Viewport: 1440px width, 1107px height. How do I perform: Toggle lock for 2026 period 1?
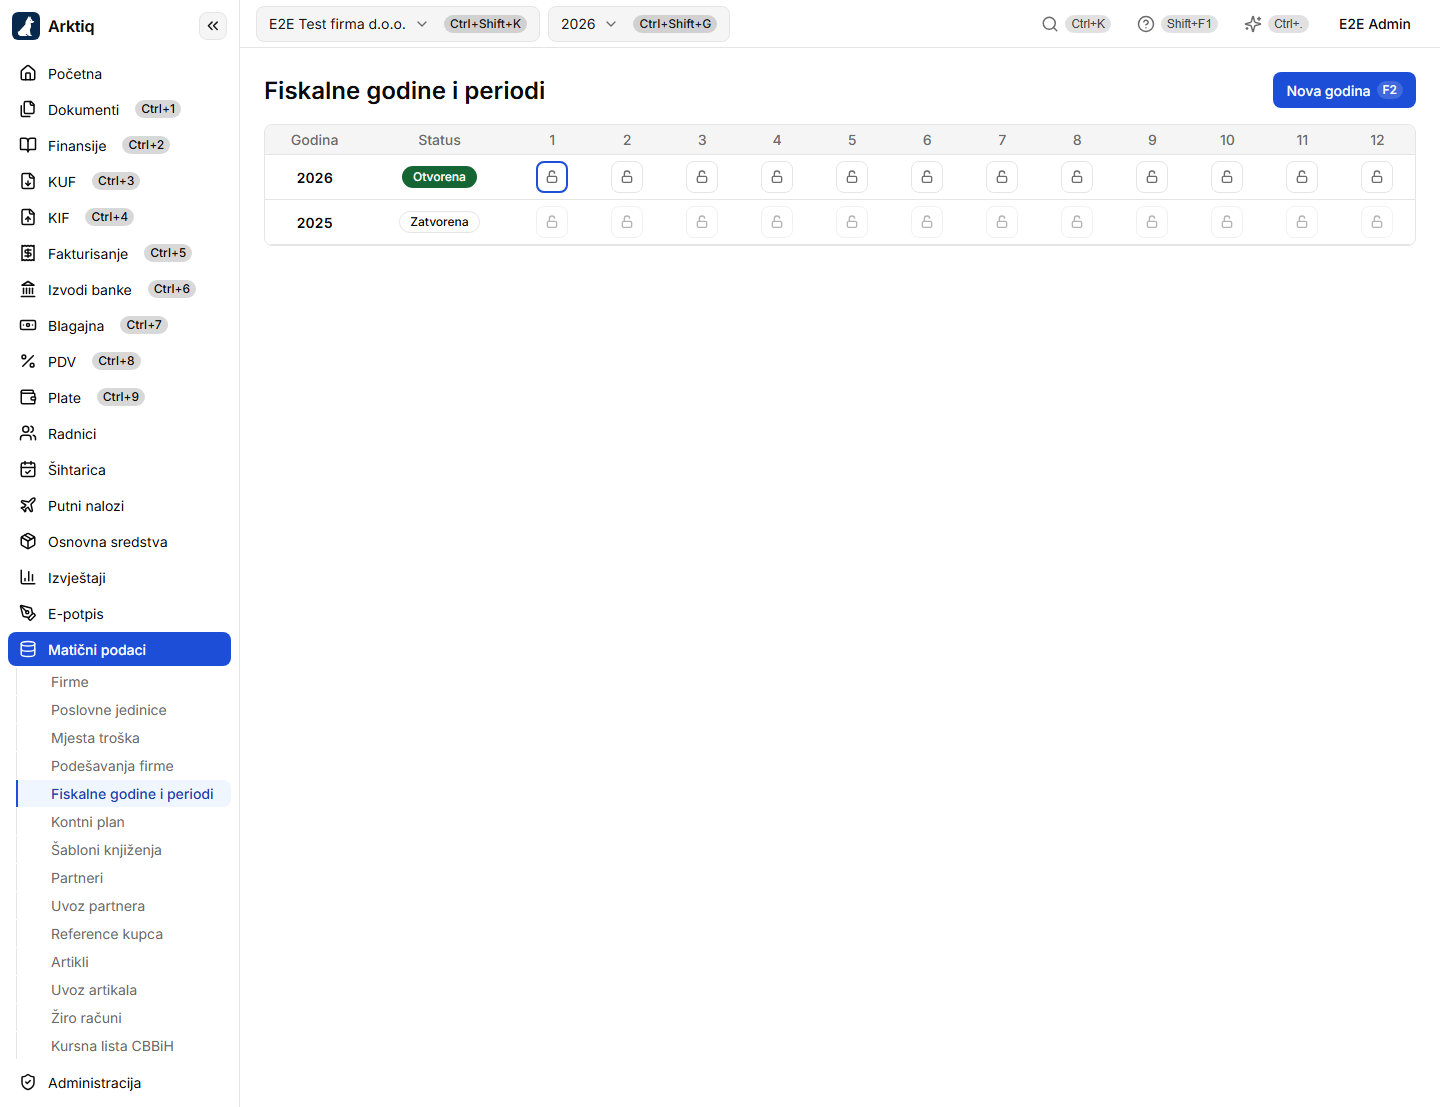[x=552, y=177]
